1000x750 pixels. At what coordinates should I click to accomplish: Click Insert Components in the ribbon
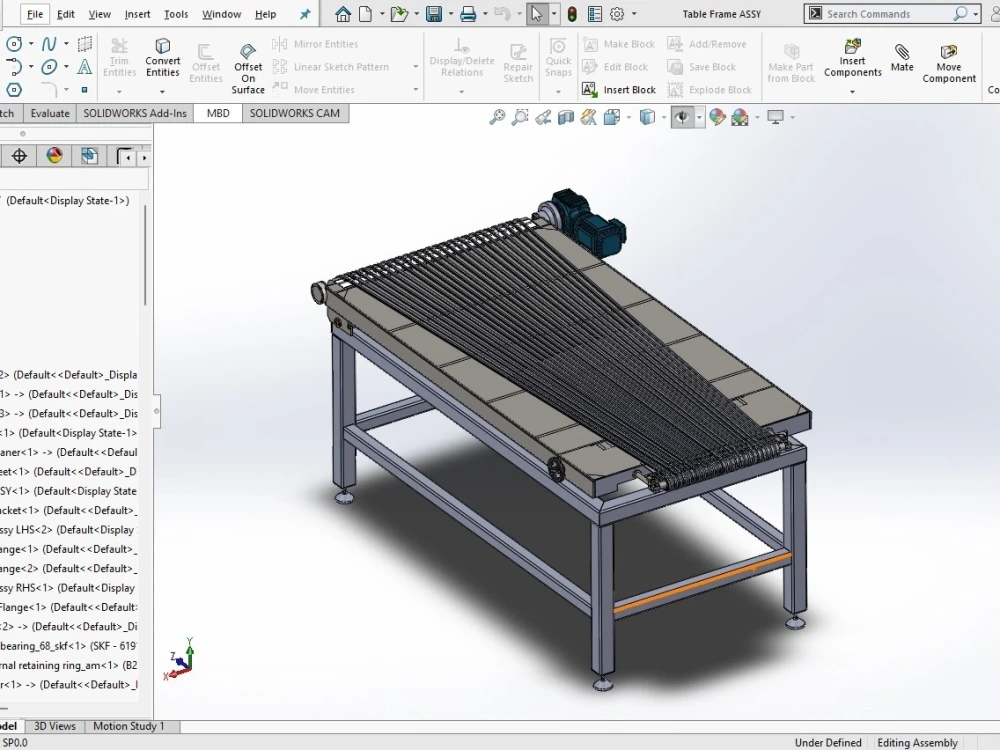pos(851,60)
